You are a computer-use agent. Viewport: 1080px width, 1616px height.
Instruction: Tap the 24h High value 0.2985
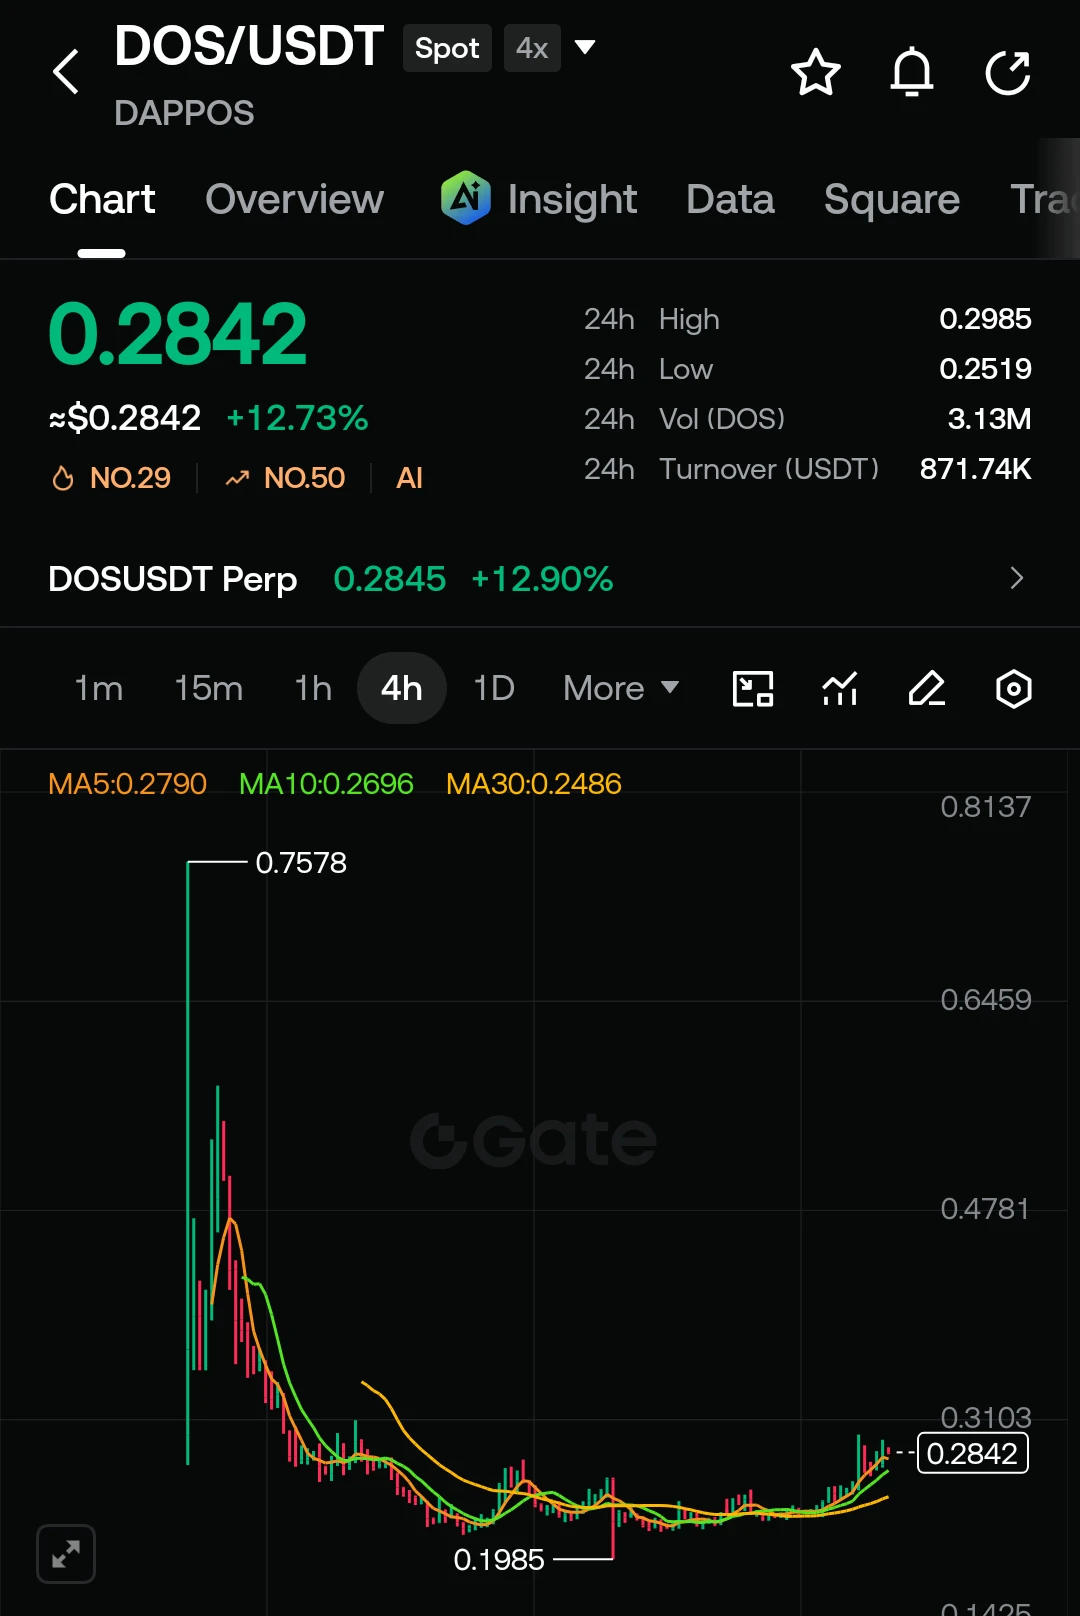point(985,319)
